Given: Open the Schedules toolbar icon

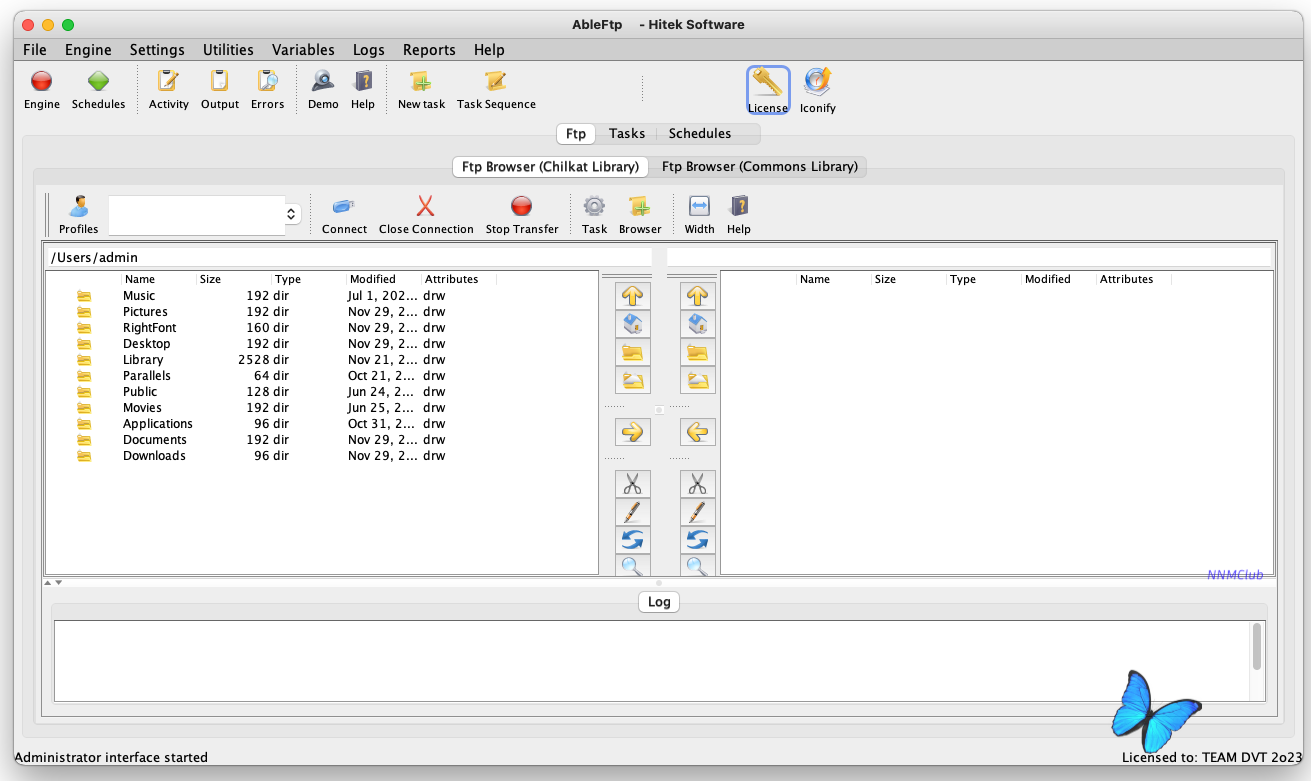Looking at the screenshot, I should pos(98,81).
